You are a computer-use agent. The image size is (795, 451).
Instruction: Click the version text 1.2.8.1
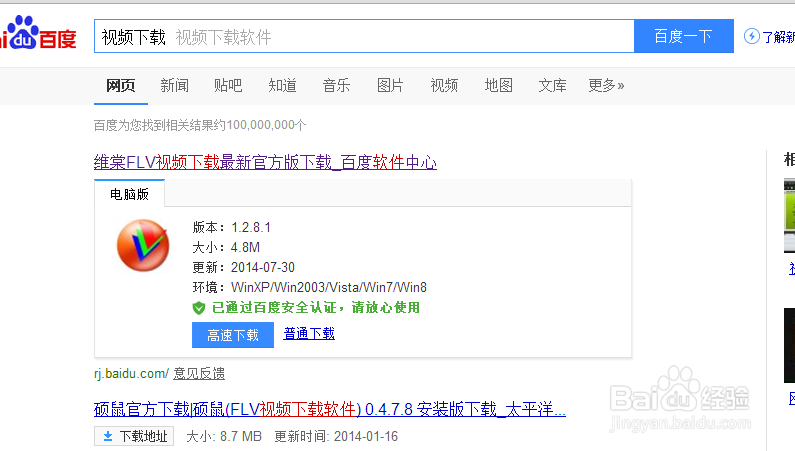(251, 228)
